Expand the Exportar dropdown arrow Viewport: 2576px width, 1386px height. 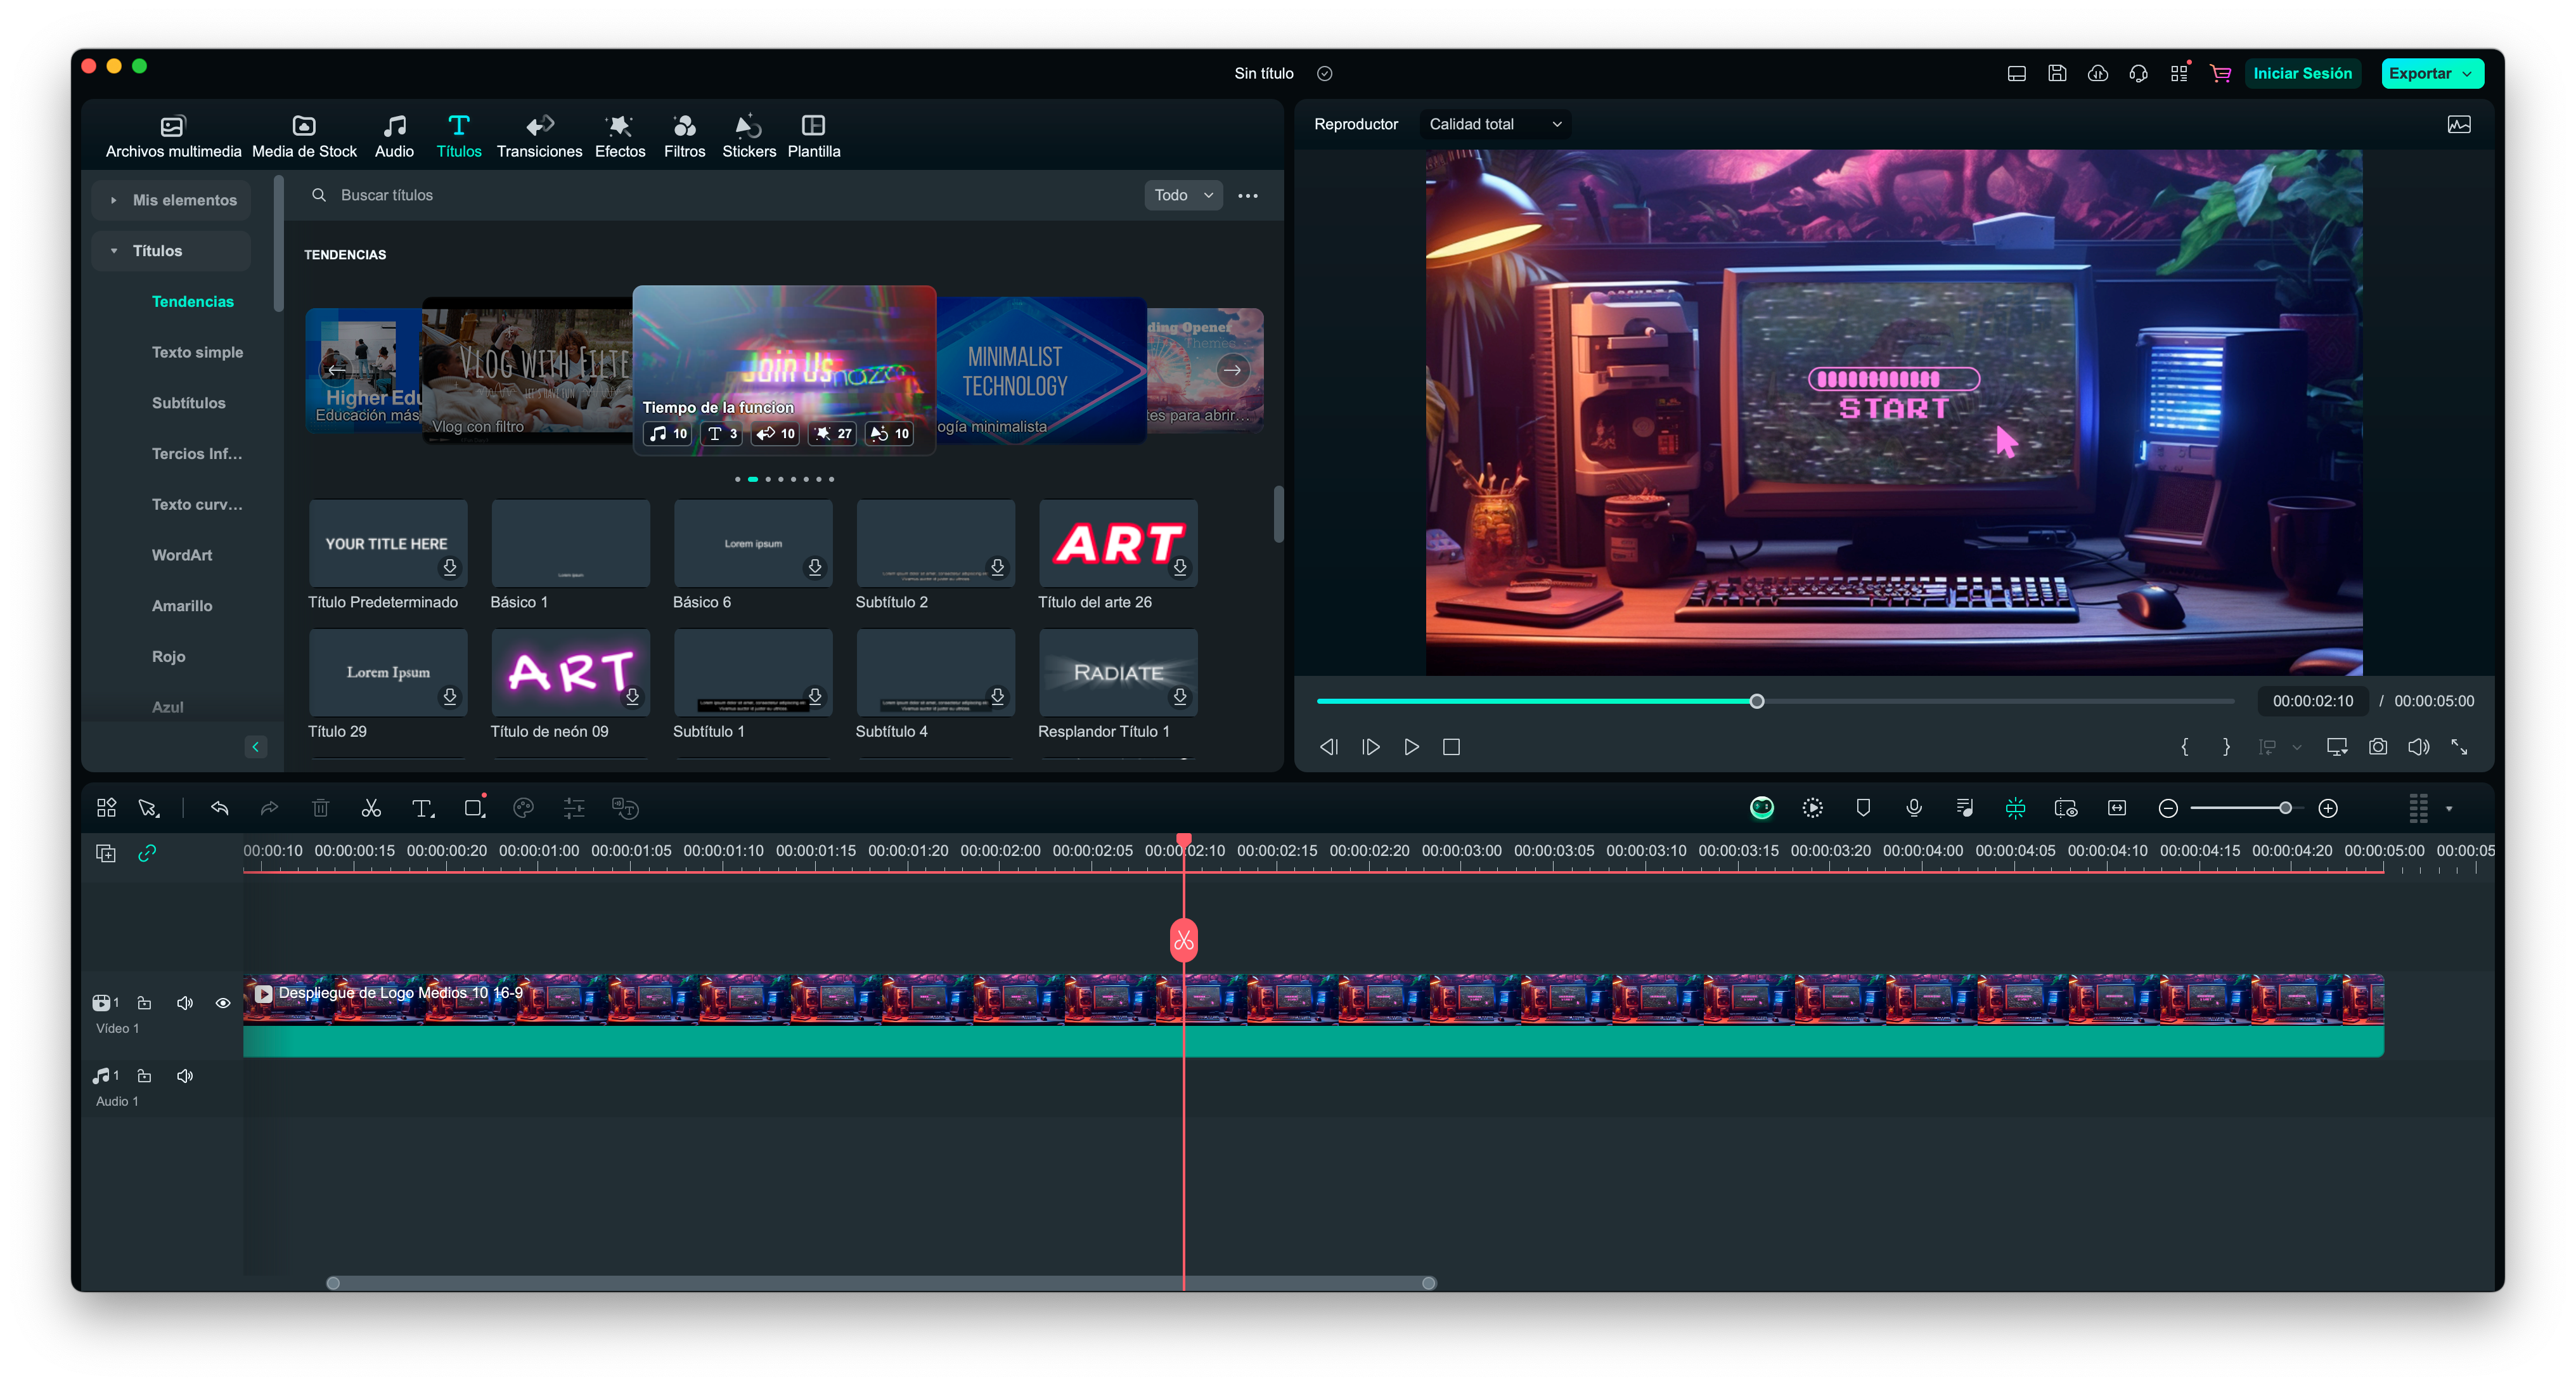click(2466, 73)
